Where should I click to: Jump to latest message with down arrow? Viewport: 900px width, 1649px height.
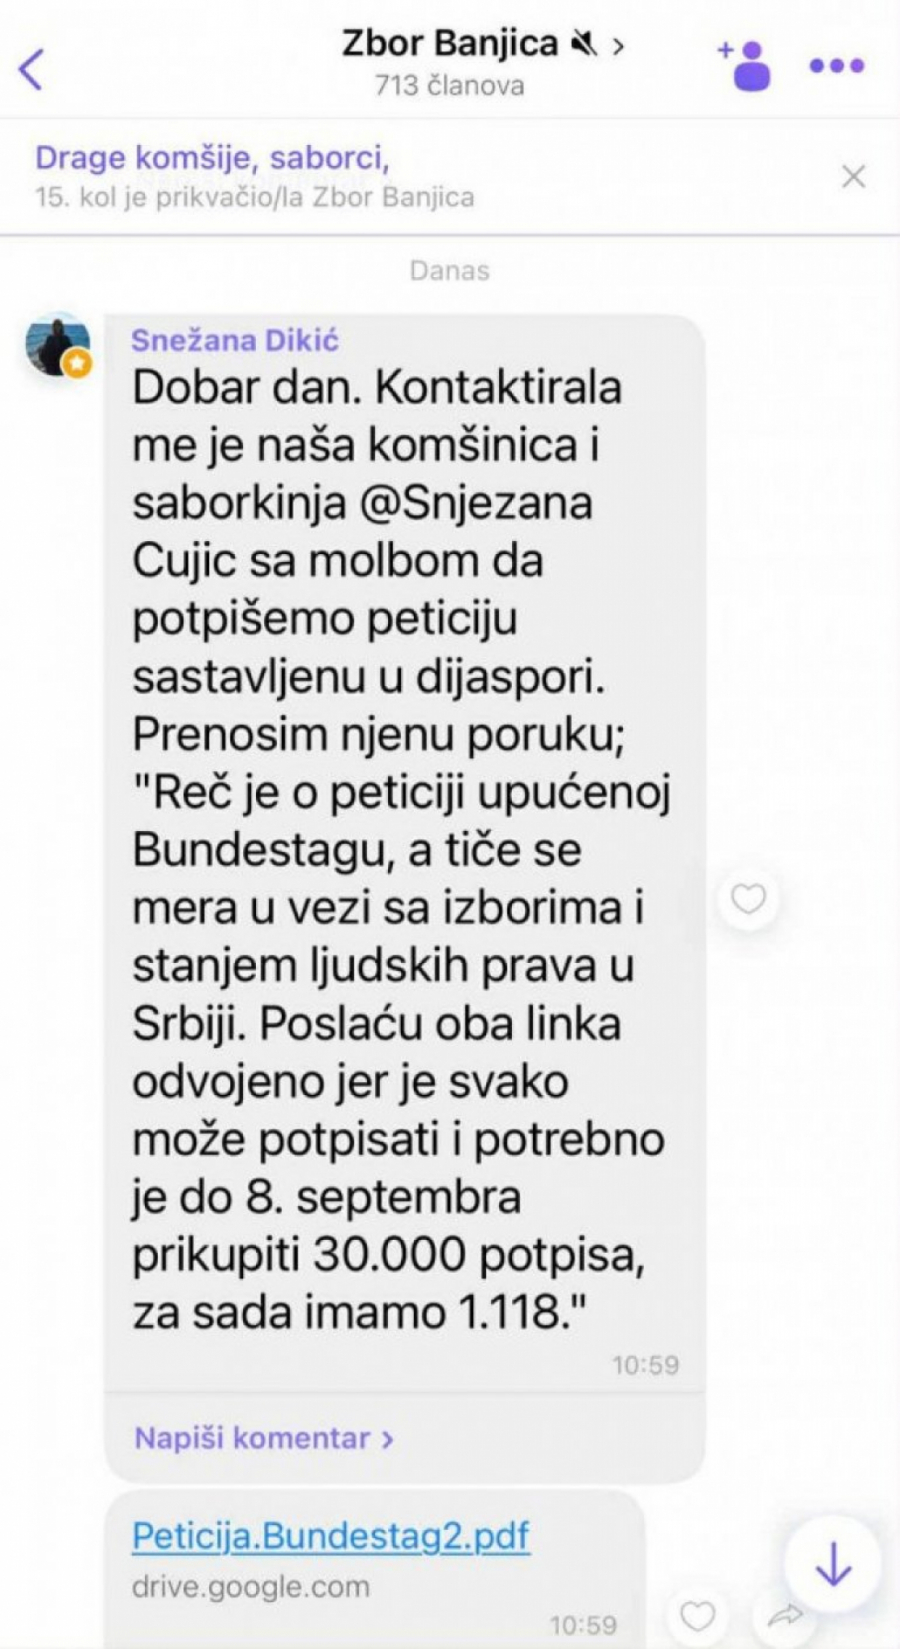pyautogui.click(x=833, y=1563)
